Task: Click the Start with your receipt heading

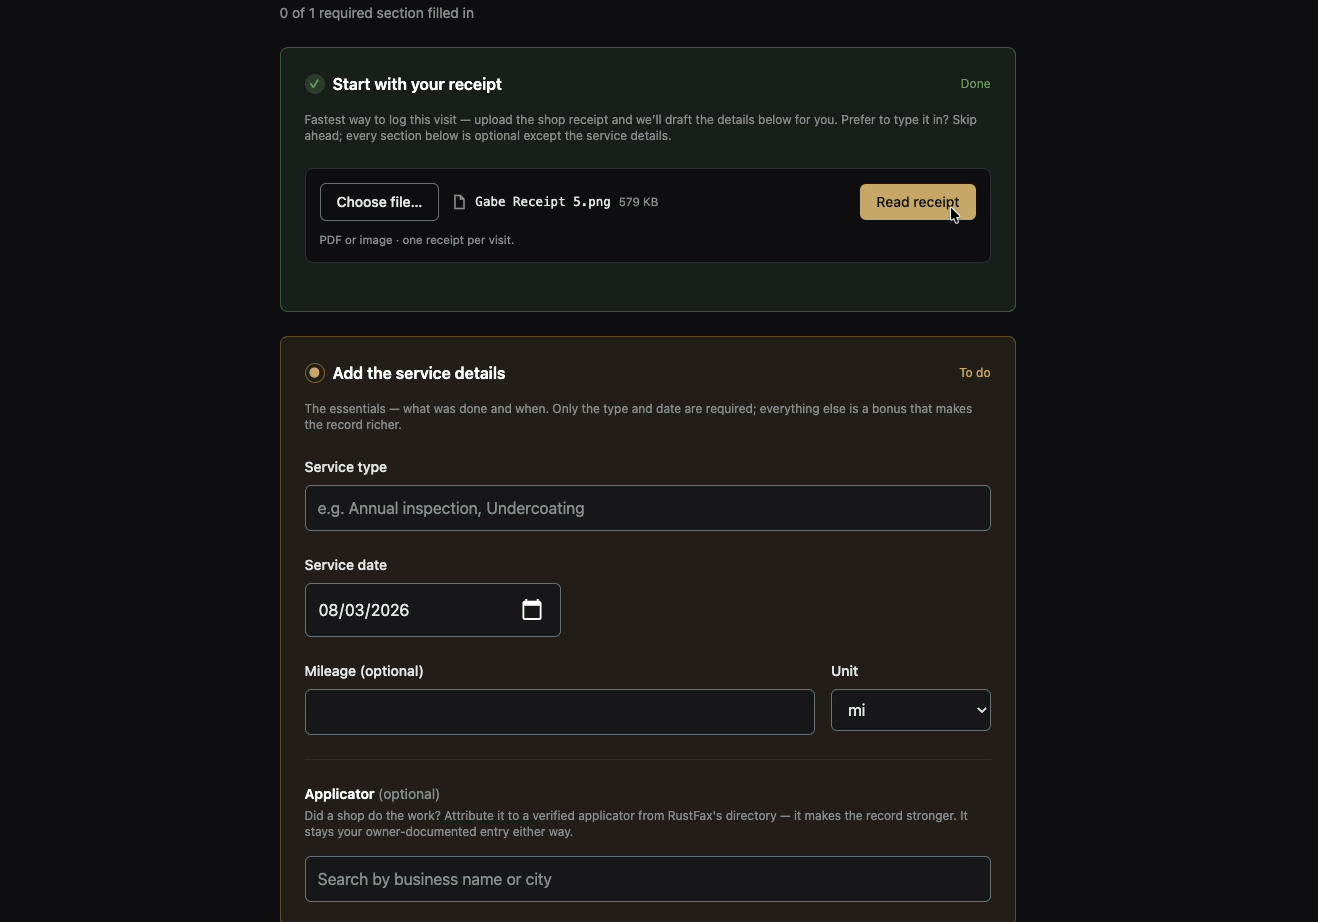Action: click(x=417, y=84)
